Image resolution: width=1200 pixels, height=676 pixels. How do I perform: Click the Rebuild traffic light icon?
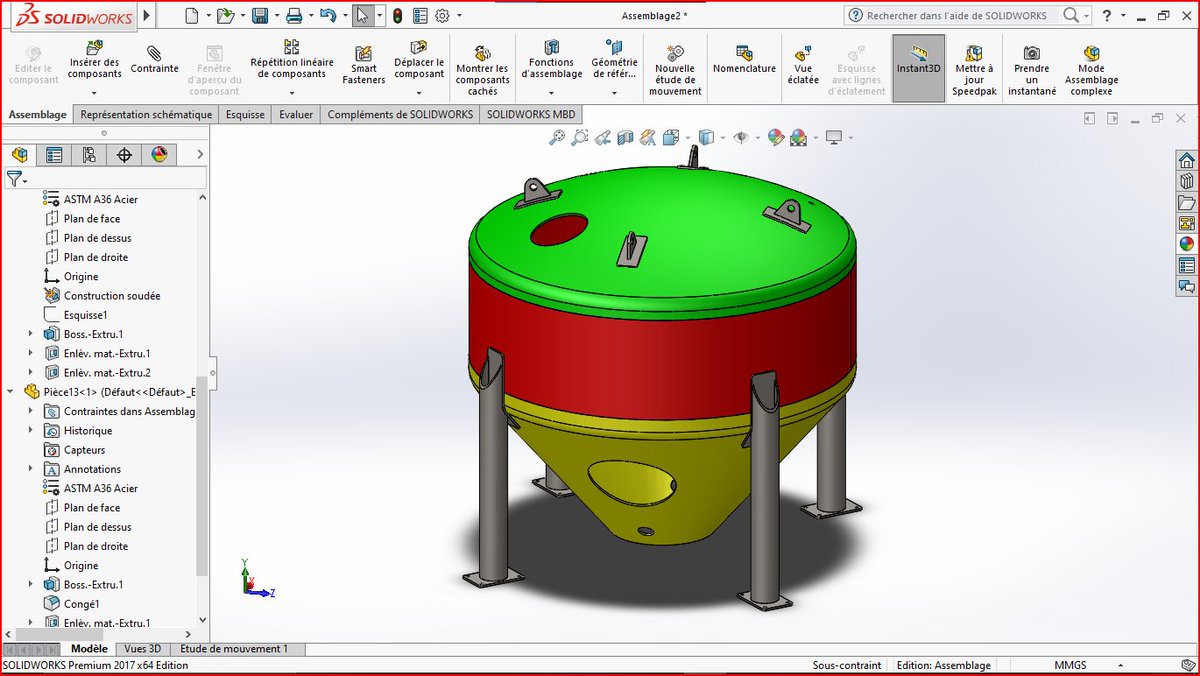point(397,16)
